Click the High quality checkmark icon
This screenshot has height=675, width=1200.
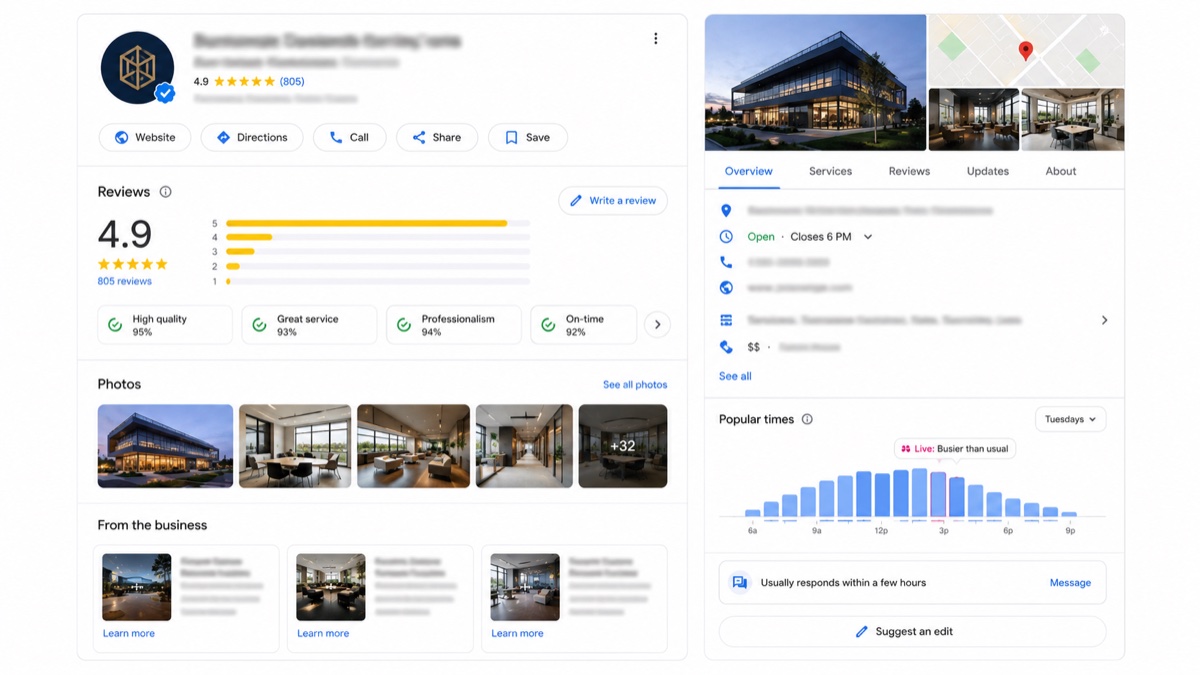(x=115, y=325)
